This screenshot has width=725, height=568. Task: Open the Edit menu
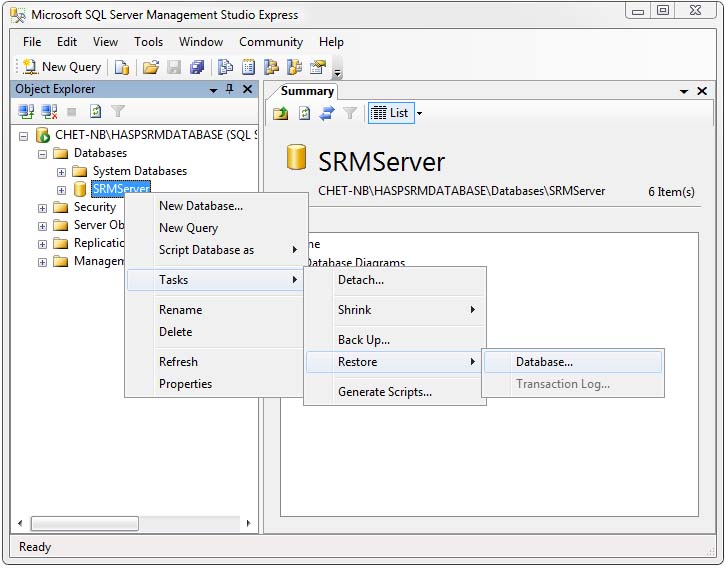point(67,42)
